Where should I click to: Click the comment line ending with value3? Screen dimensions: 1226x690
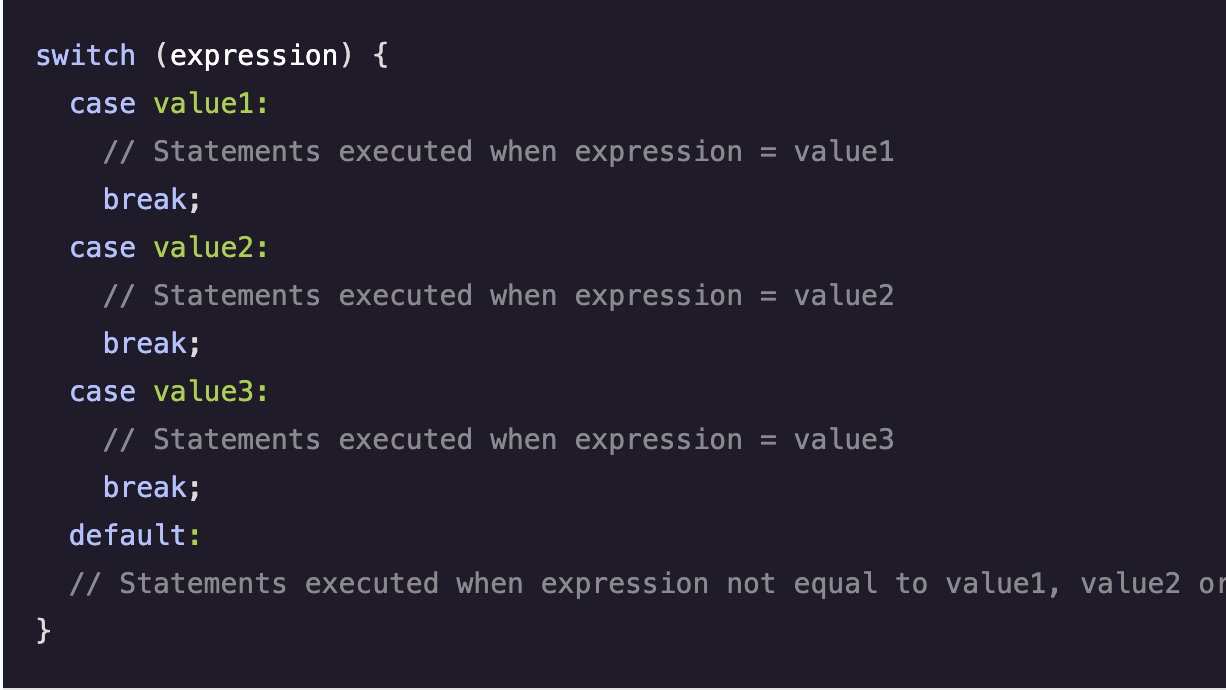498,439
